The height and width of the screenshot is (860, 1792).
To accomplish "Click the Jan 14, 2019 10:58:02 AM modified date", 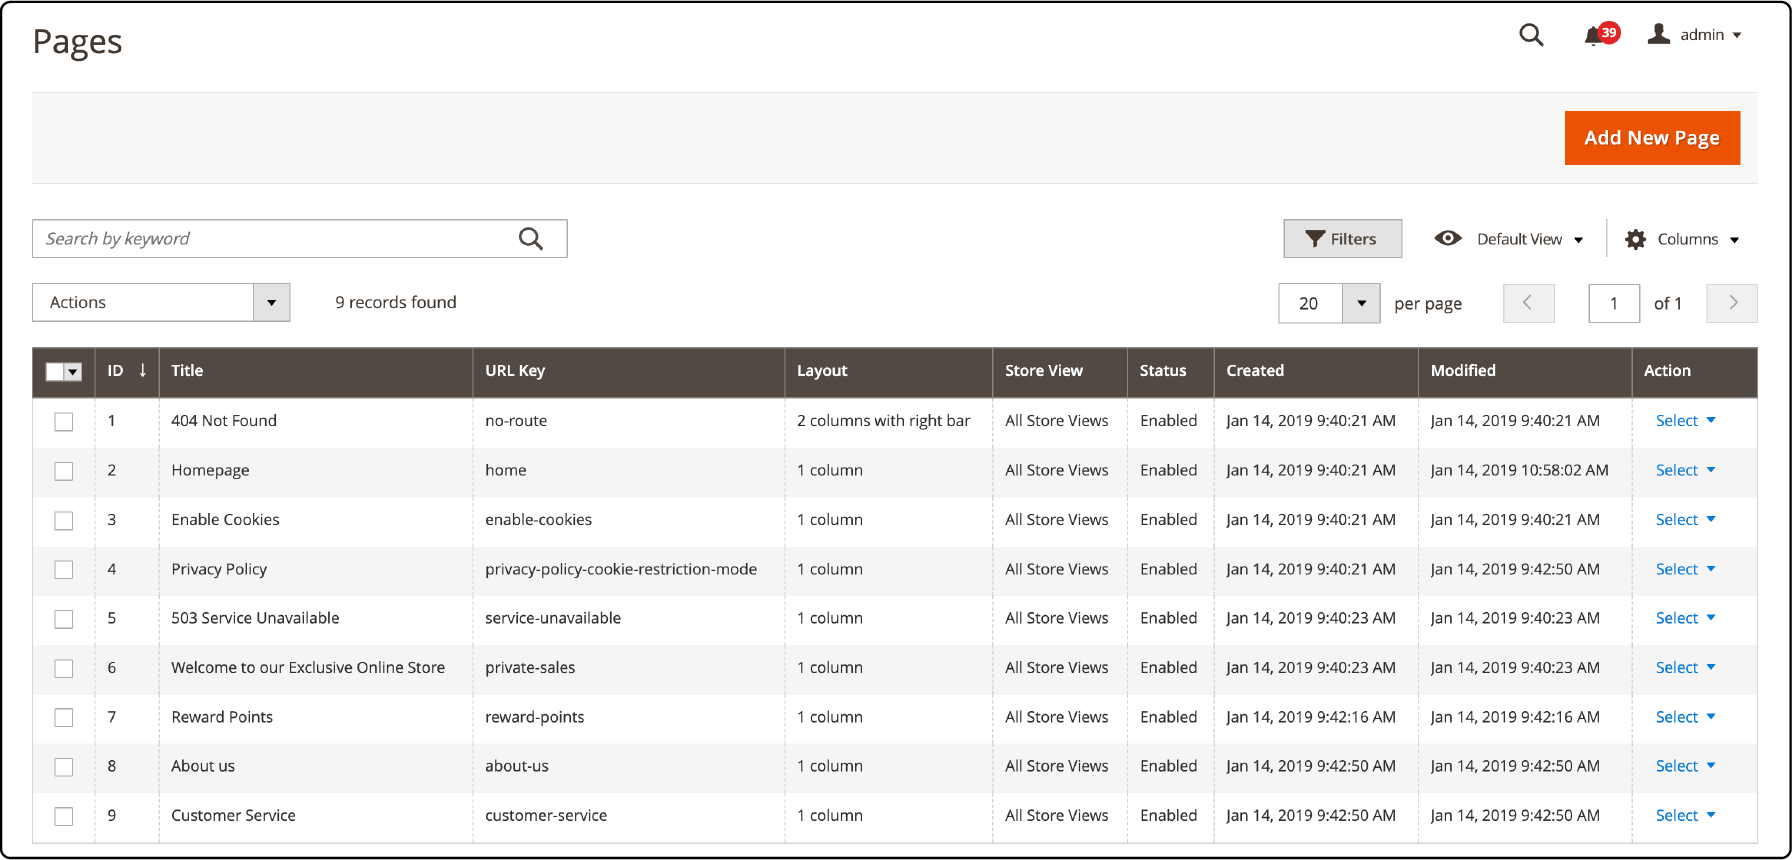I will tap(1520, 470).
